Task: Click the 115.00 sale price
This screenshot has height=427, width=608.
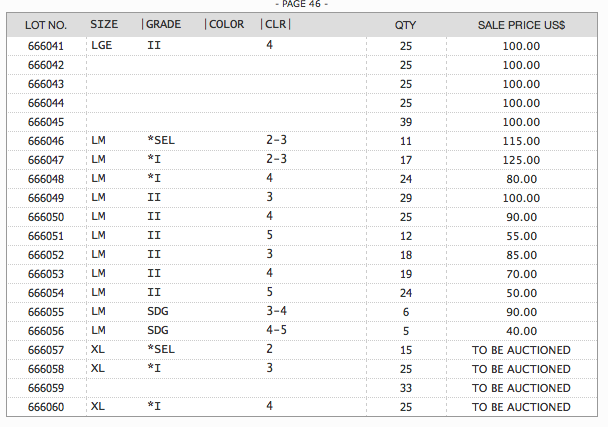Action: (x=521, y=141)
